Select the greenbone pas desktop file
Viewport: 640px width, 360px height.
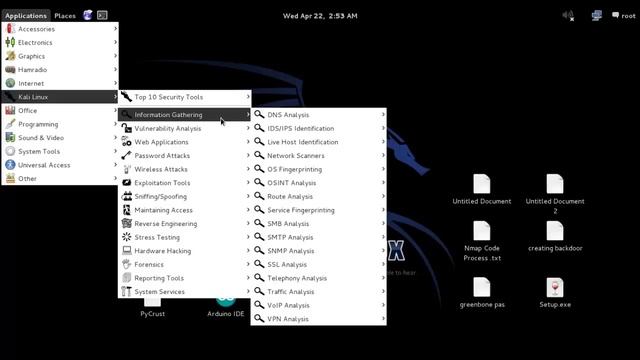point(482,293)
